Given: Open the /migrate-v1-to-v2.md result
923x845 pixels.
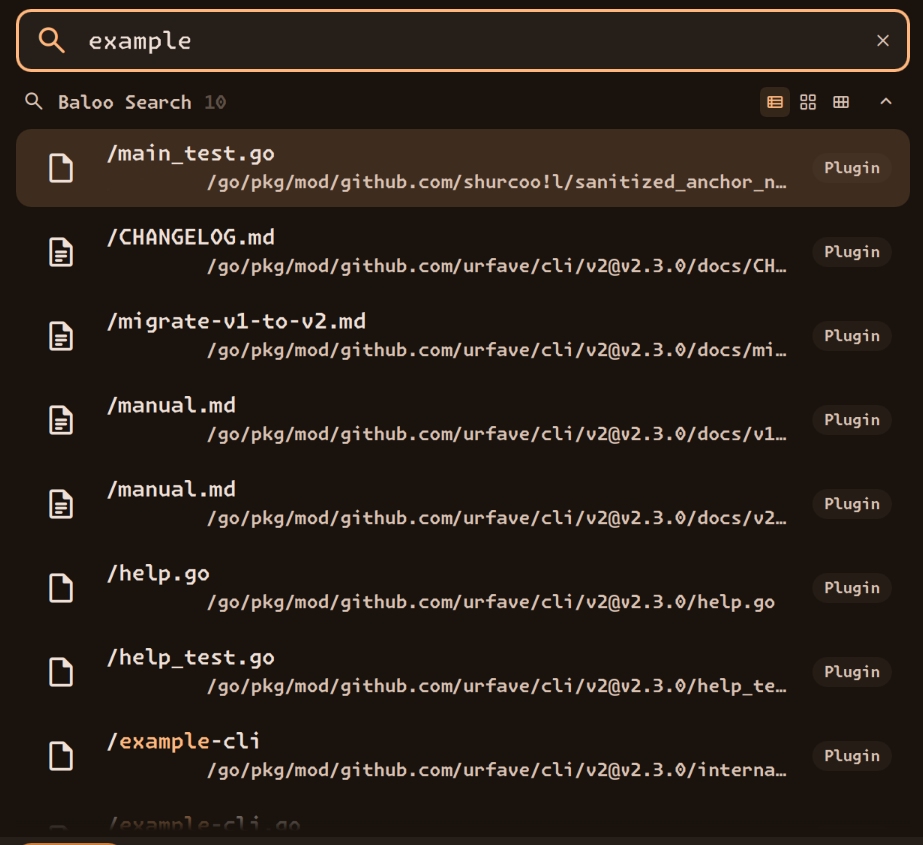Looking at the screenshot, I should coord(463,336).
